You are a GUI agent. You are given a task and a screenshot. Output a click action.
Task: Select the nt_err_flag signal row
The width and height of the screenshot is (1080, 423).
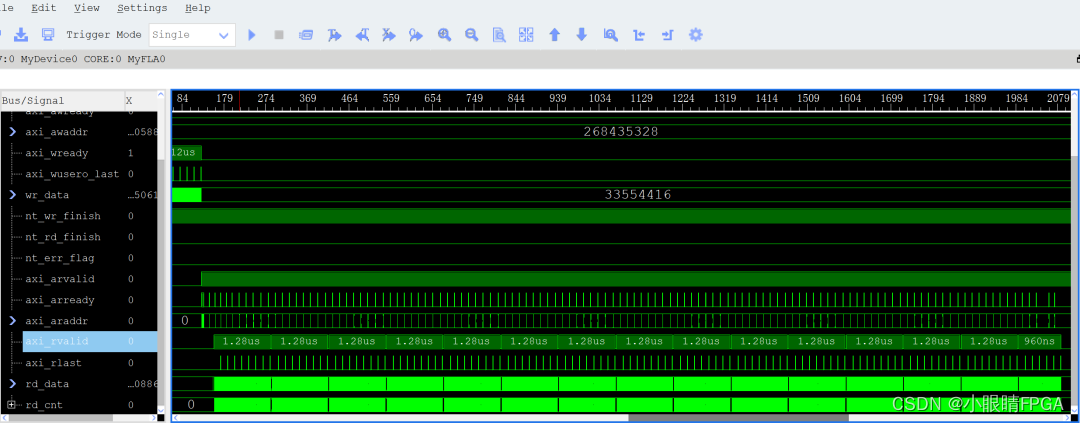[79, 258]
